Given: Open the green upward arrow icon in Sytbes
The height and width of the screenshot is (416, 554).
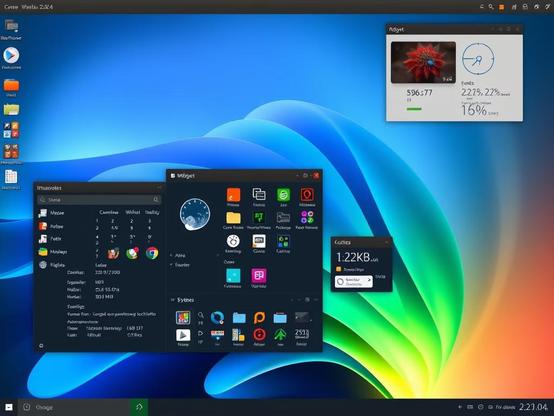Looking at the screenshot, I should pyautogui.click(x=280, y=334).
